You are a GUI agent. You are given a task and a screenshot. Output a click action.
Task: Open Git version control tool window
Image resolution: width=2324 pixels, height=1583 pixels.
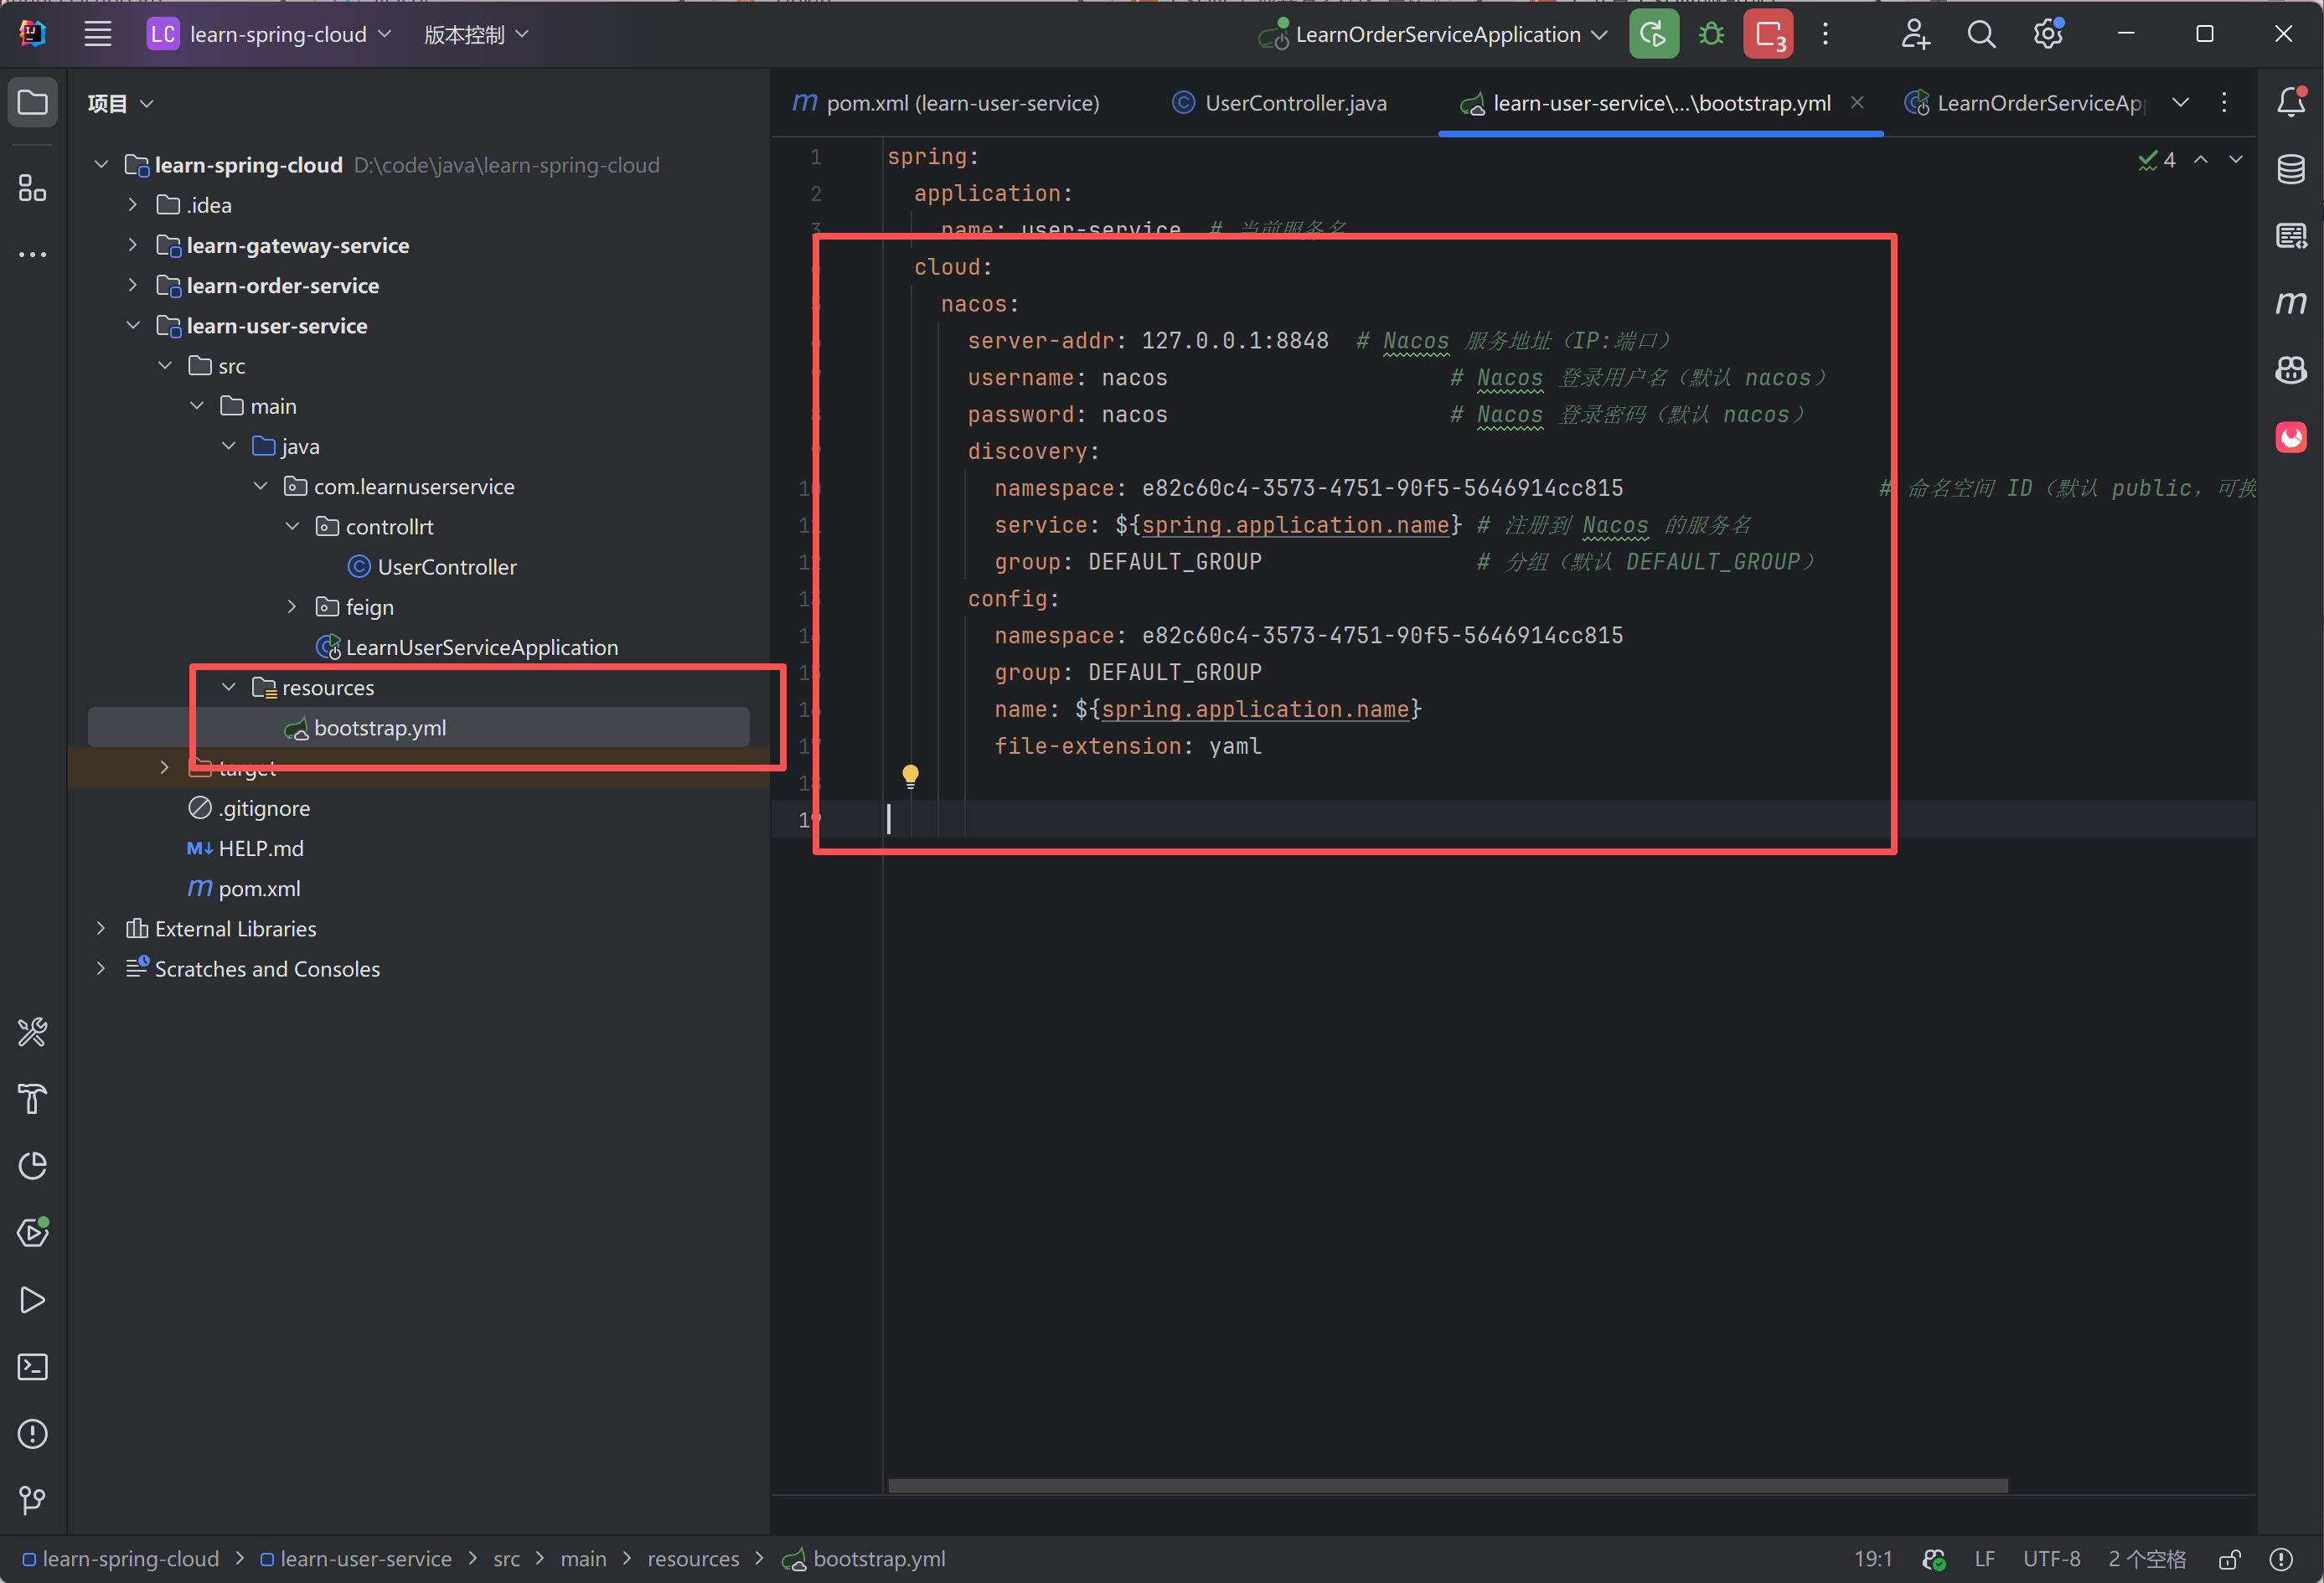(33, 1501)
